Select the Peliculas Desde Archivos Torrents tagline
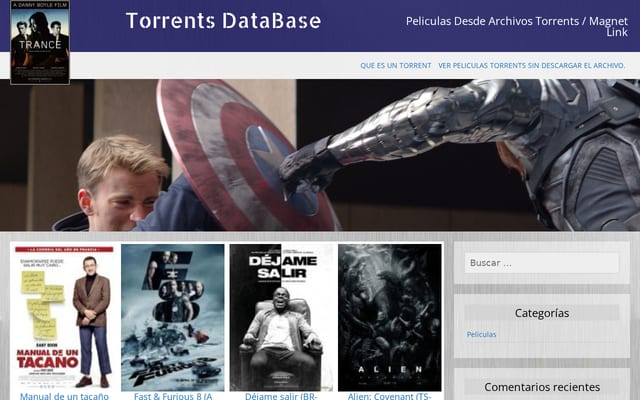This screenshot has height=400, width=640. point(517,27)
